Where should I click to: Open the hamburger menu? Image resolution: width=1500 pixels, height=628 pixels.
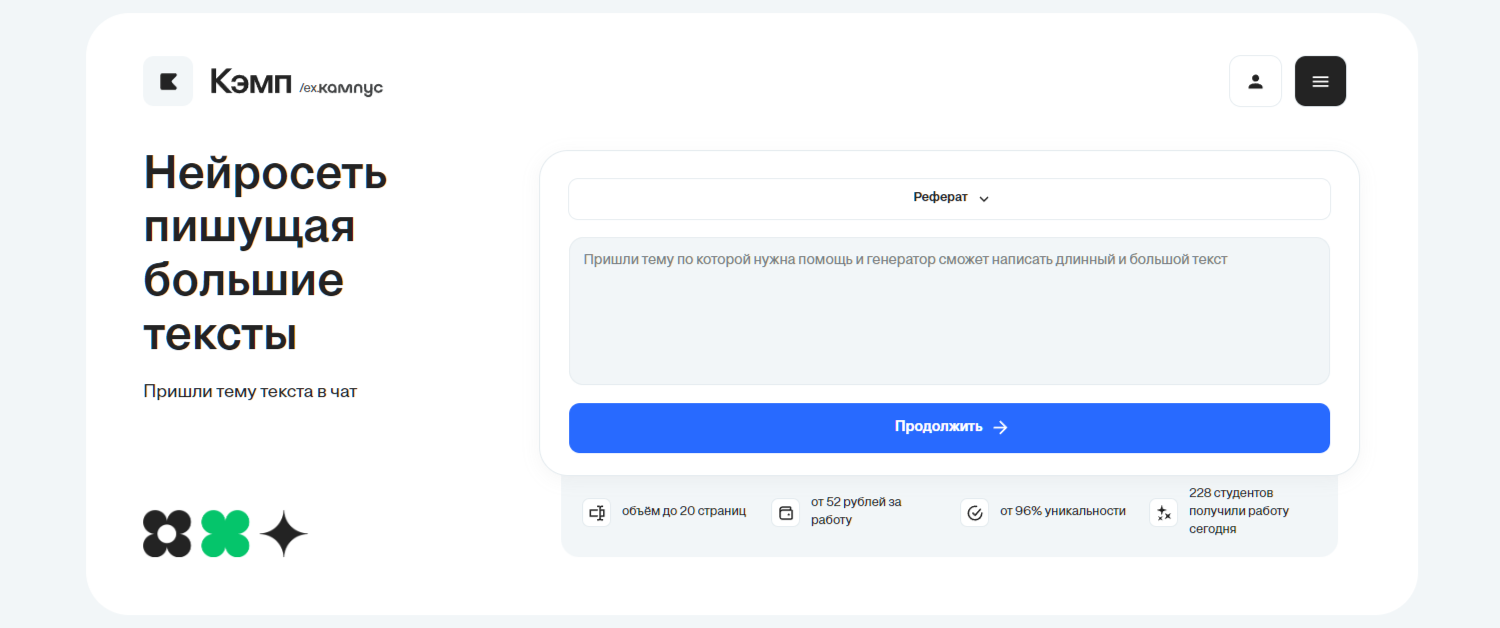(1320, 81)
